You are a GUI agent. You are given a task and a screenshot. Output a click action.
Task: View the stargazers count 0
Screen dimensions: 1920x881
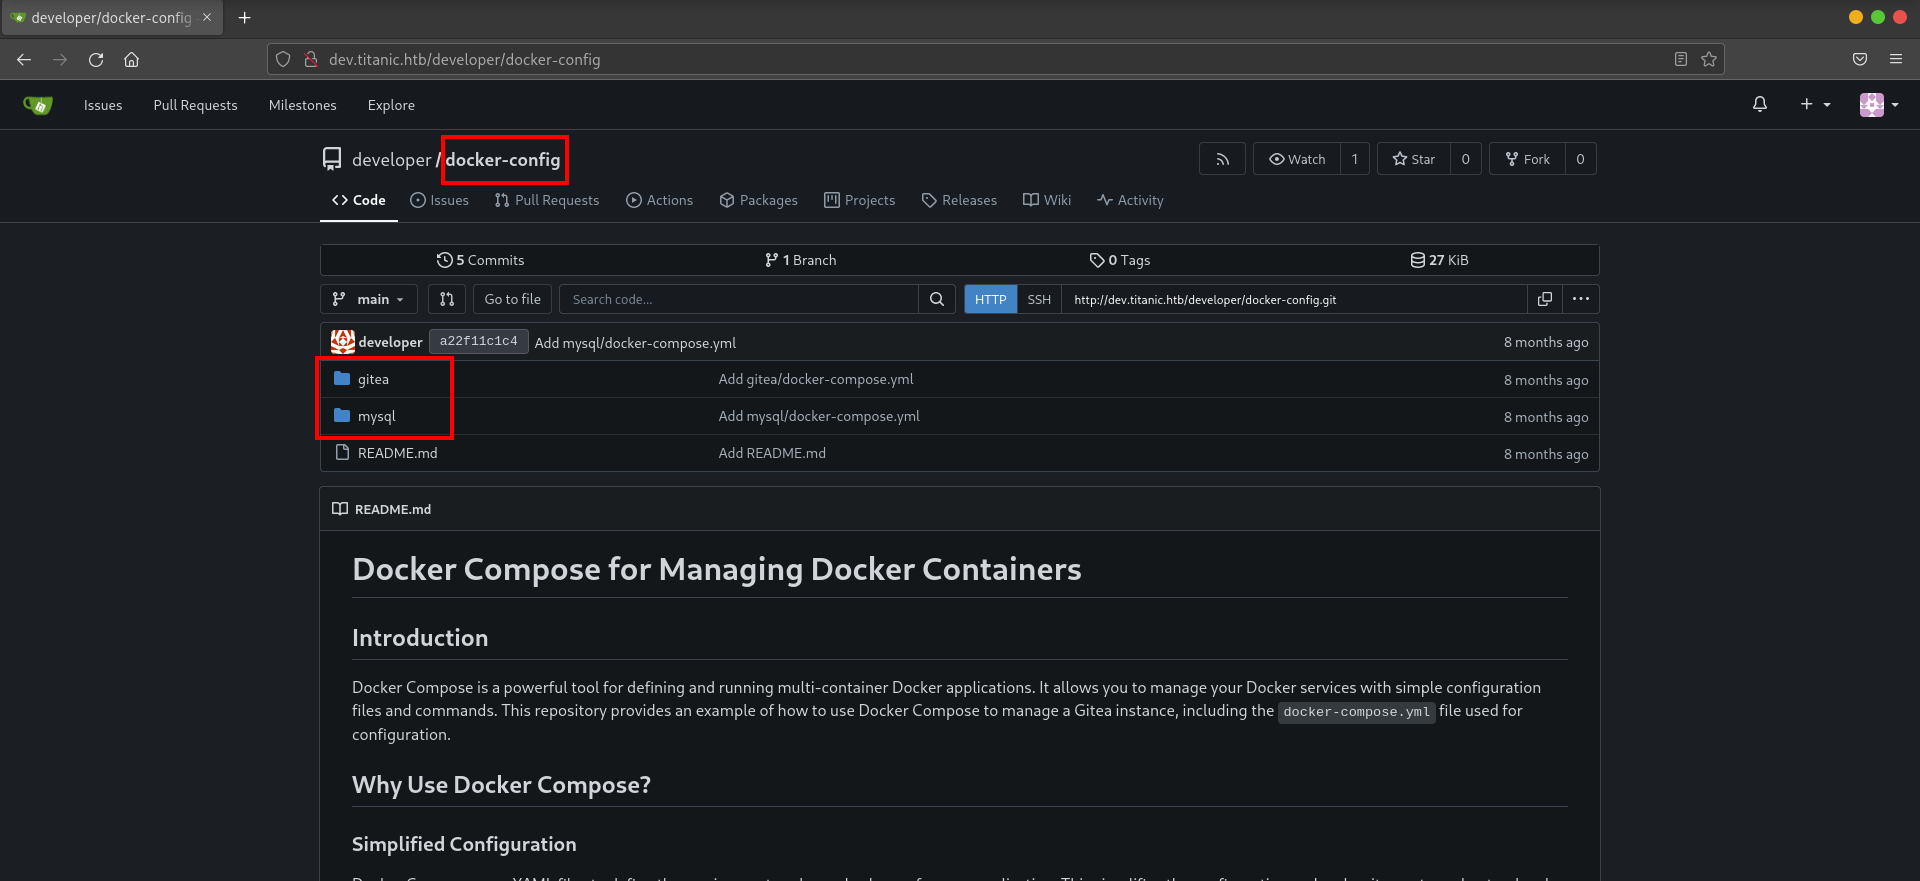pyautogui.click(x=1466, y=159)
